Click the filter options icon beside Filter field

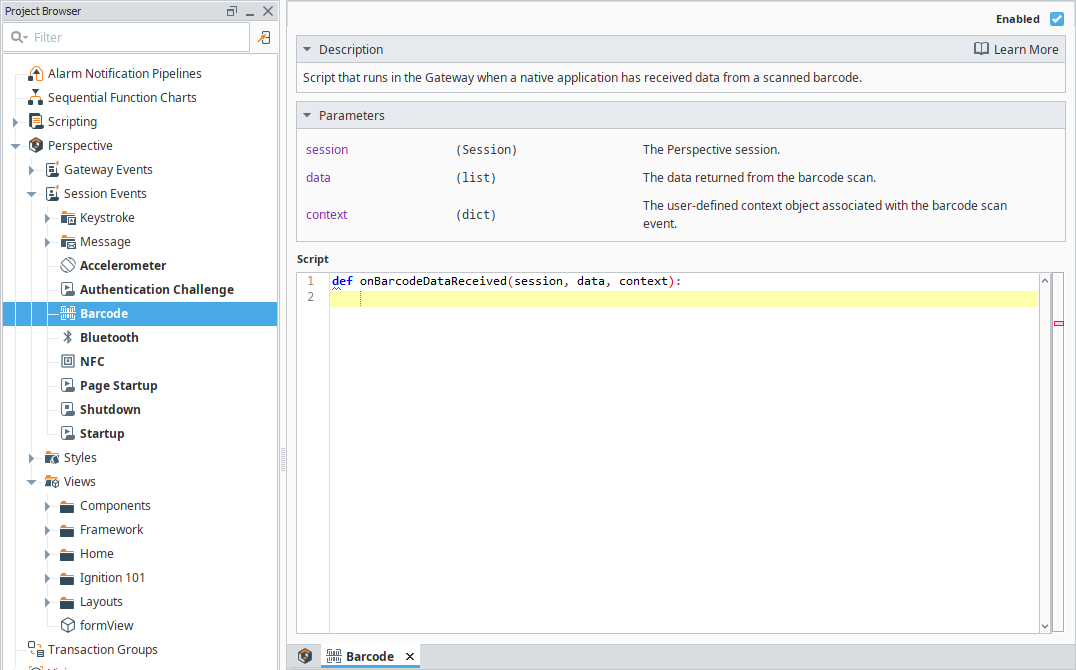pos(264,38)
